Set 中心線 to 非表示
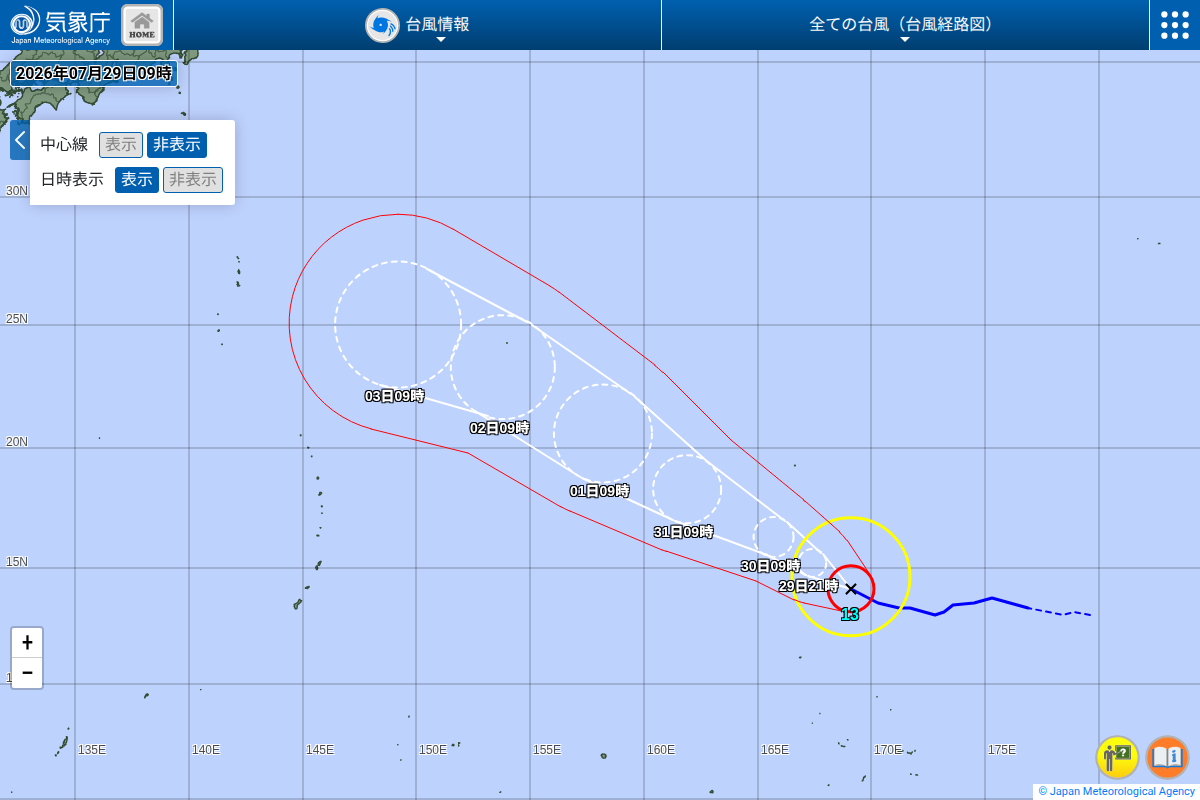This screenshot has height=800, width=1200. pos(177,145)
